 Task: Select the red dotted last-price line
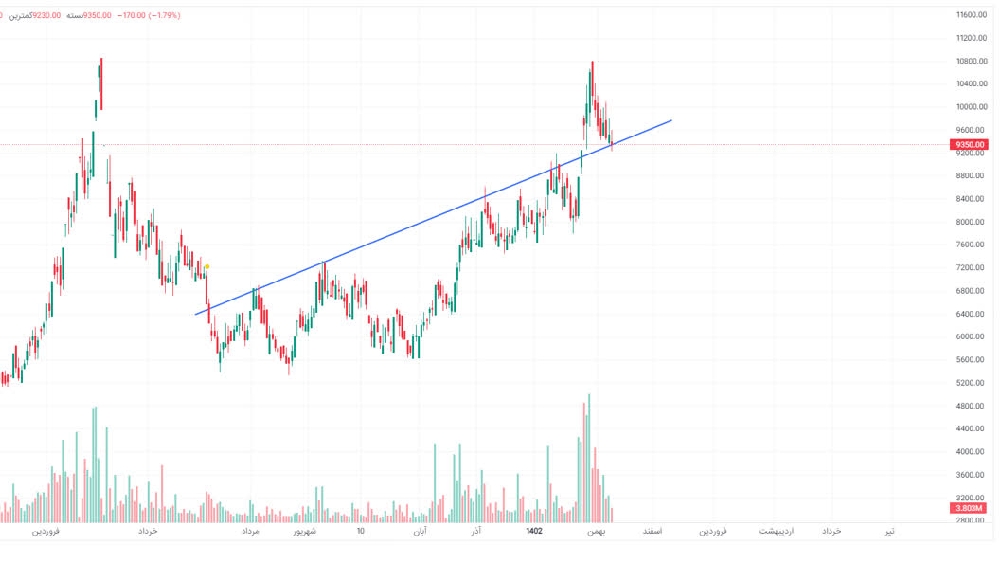475,145
